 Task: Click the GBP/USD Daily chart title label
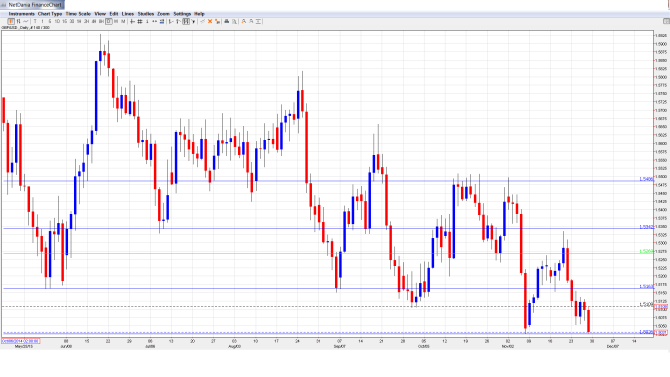pos(26,27)
